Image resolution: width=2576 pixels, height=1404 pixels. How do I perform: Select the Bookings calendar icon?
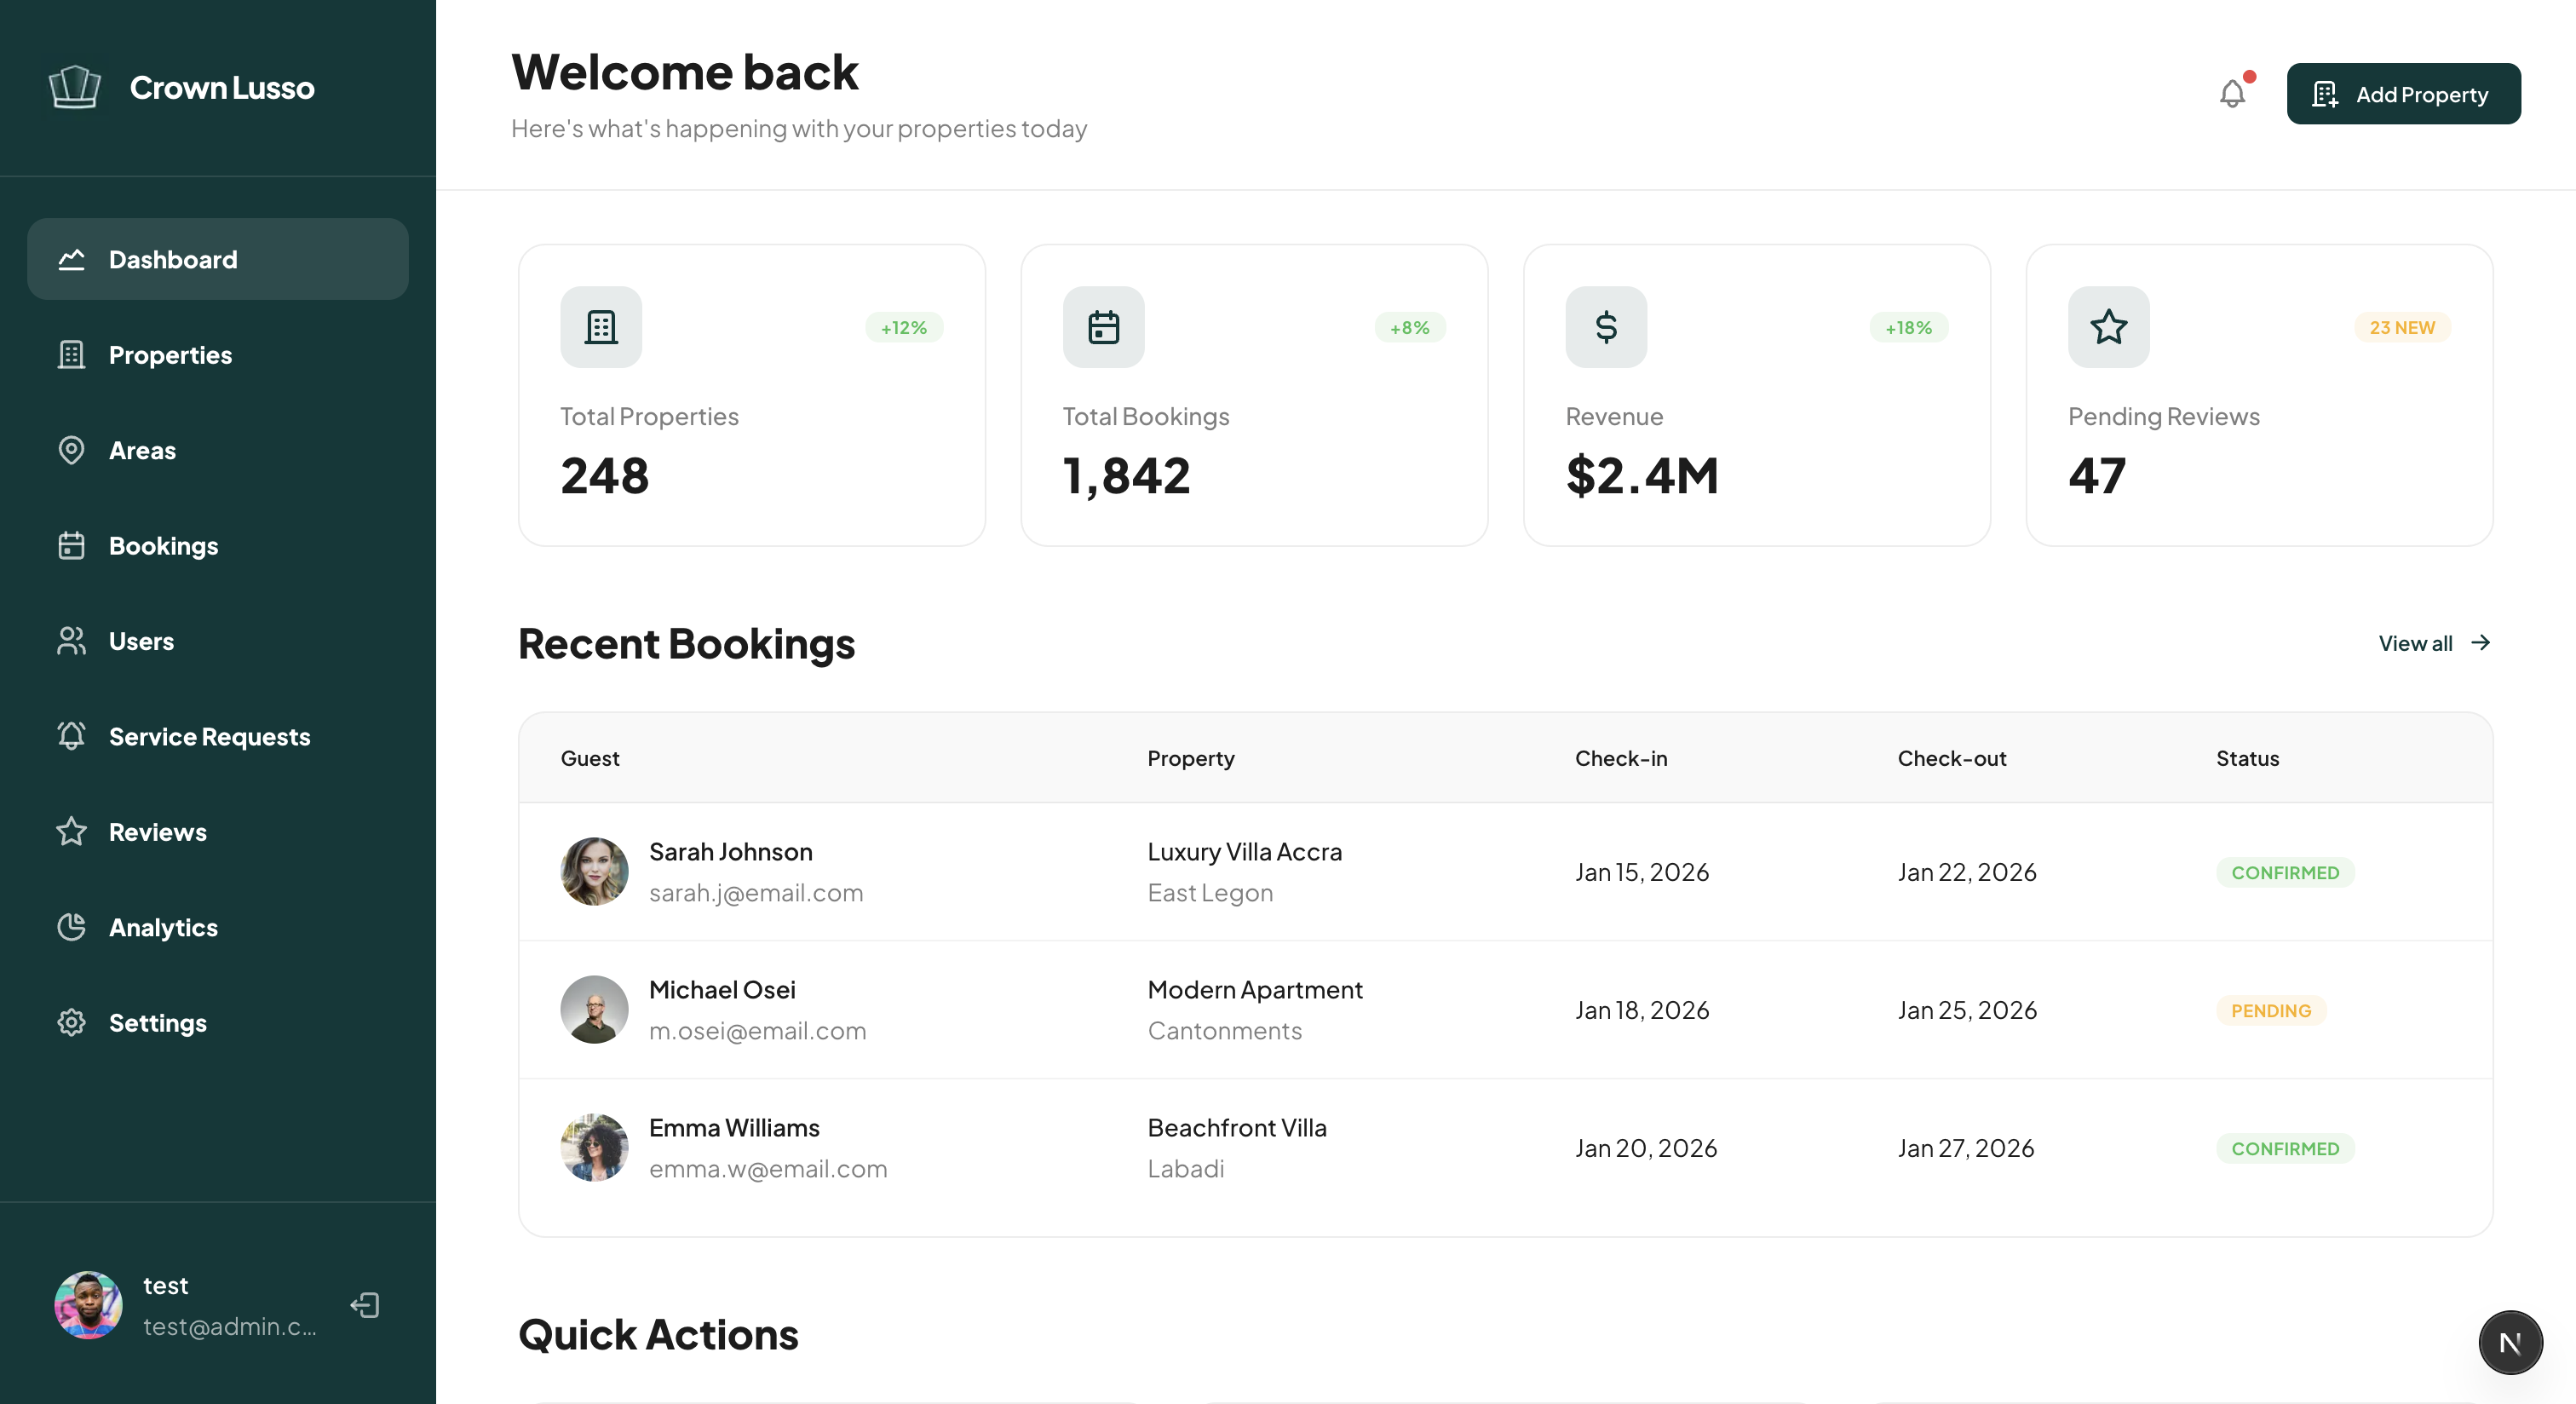(x=71, y=545)
